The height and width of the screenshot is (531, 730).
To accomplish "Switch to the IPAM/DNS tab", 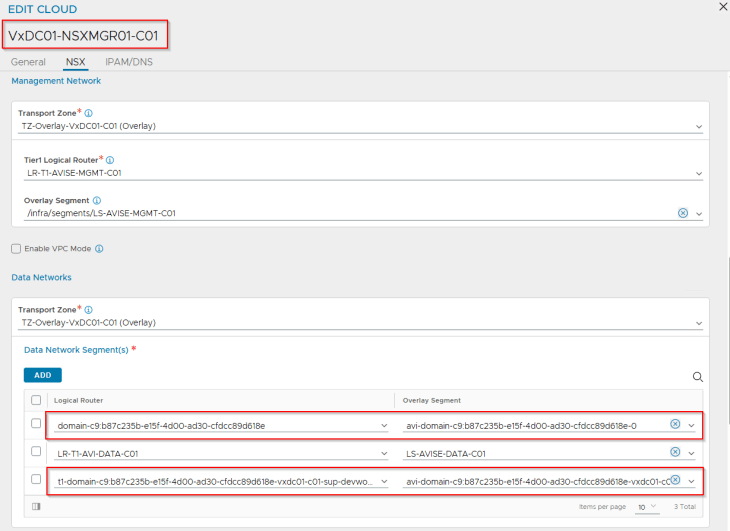I will click(129, 62).
